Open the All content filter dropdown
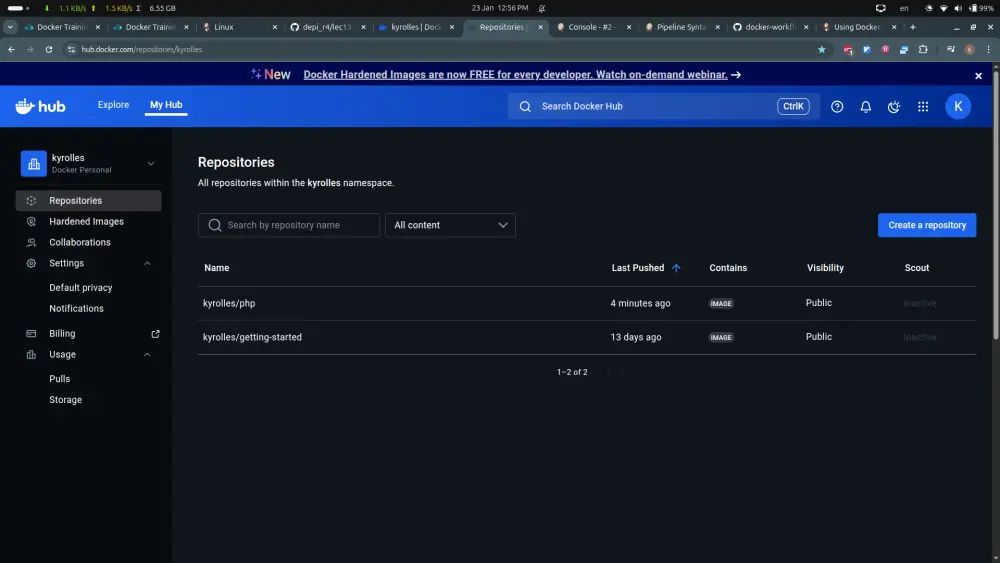 [x=450, y=225]
